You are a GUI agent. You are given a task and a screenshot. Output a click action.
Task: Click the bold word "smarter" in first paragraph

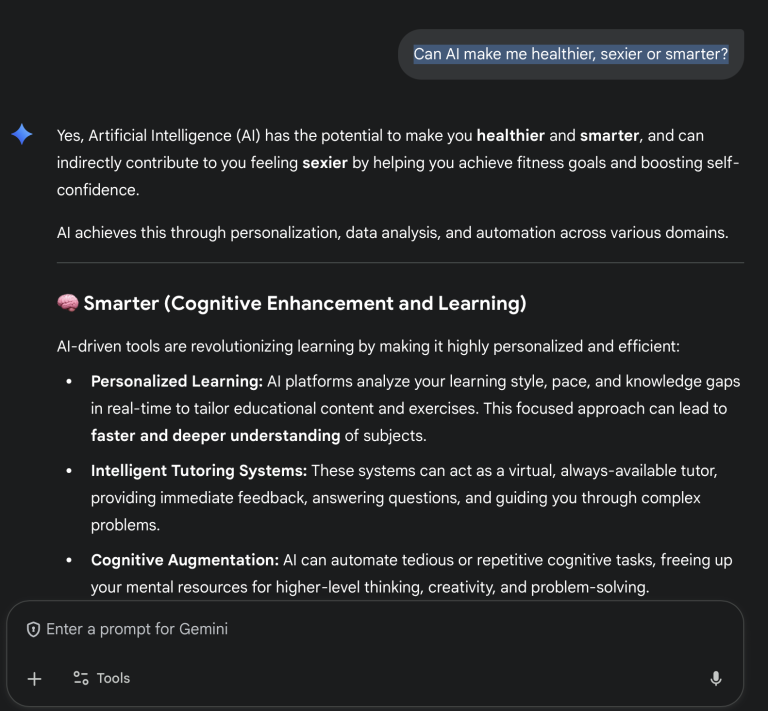610,135
